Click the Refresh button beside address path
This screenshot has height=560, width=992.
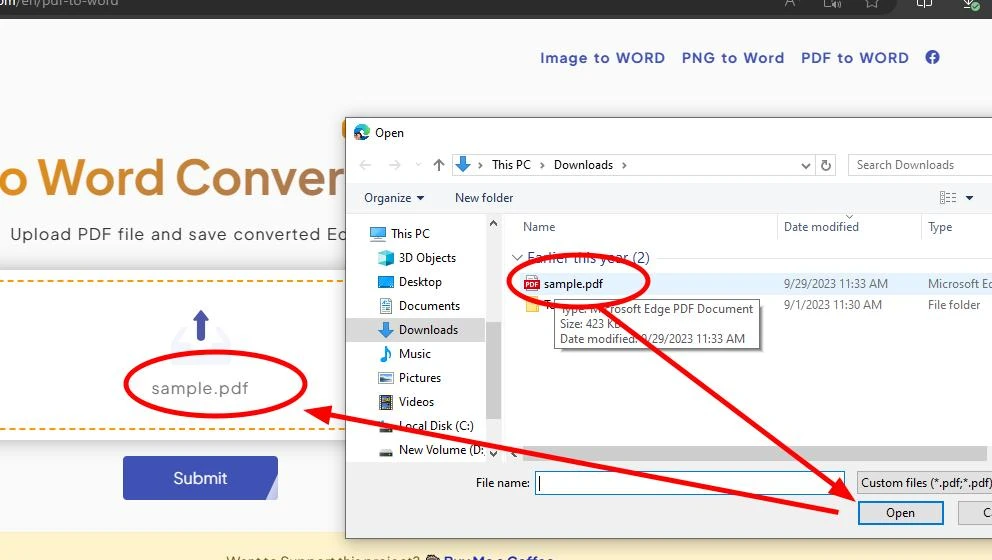point(826,165)
